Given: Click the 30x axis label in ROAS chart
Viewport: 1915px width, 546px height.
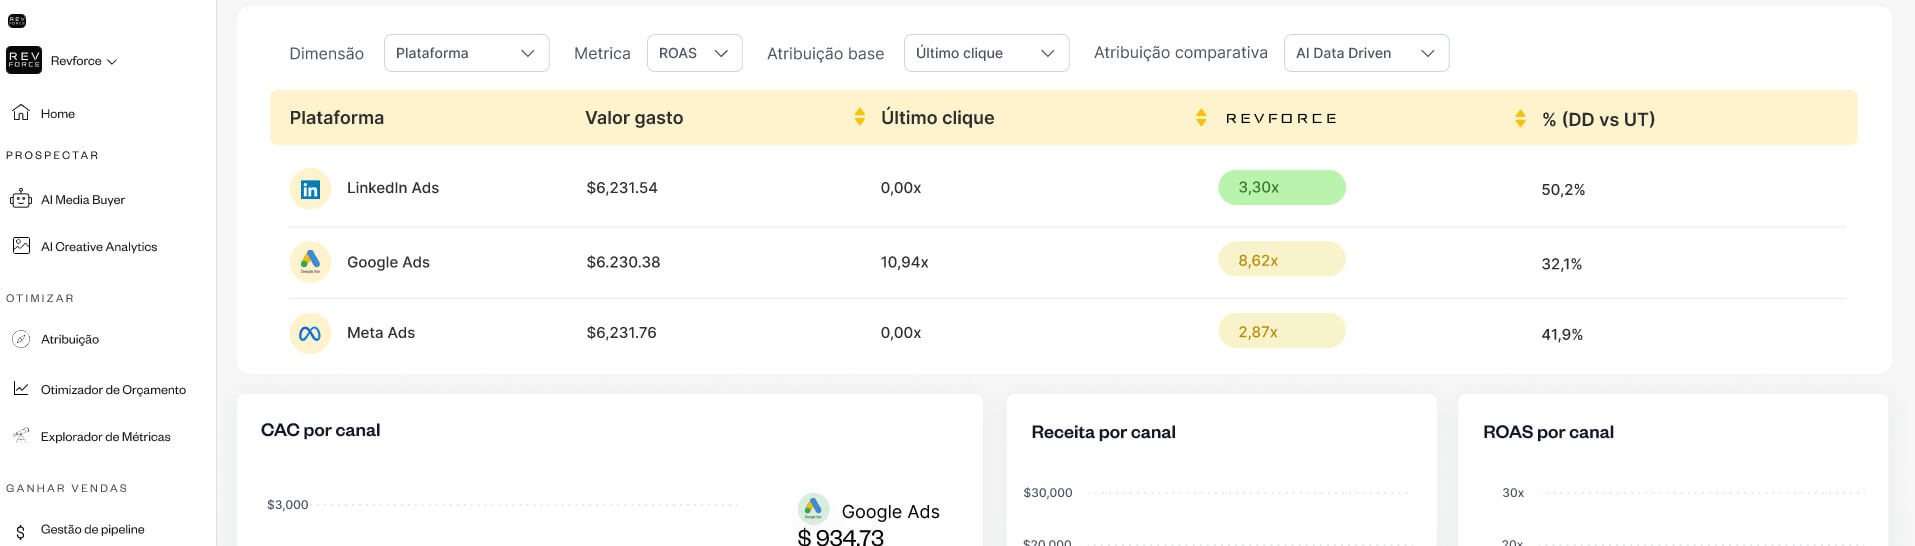Looking at the screenshot, I should coord(1513,493).
